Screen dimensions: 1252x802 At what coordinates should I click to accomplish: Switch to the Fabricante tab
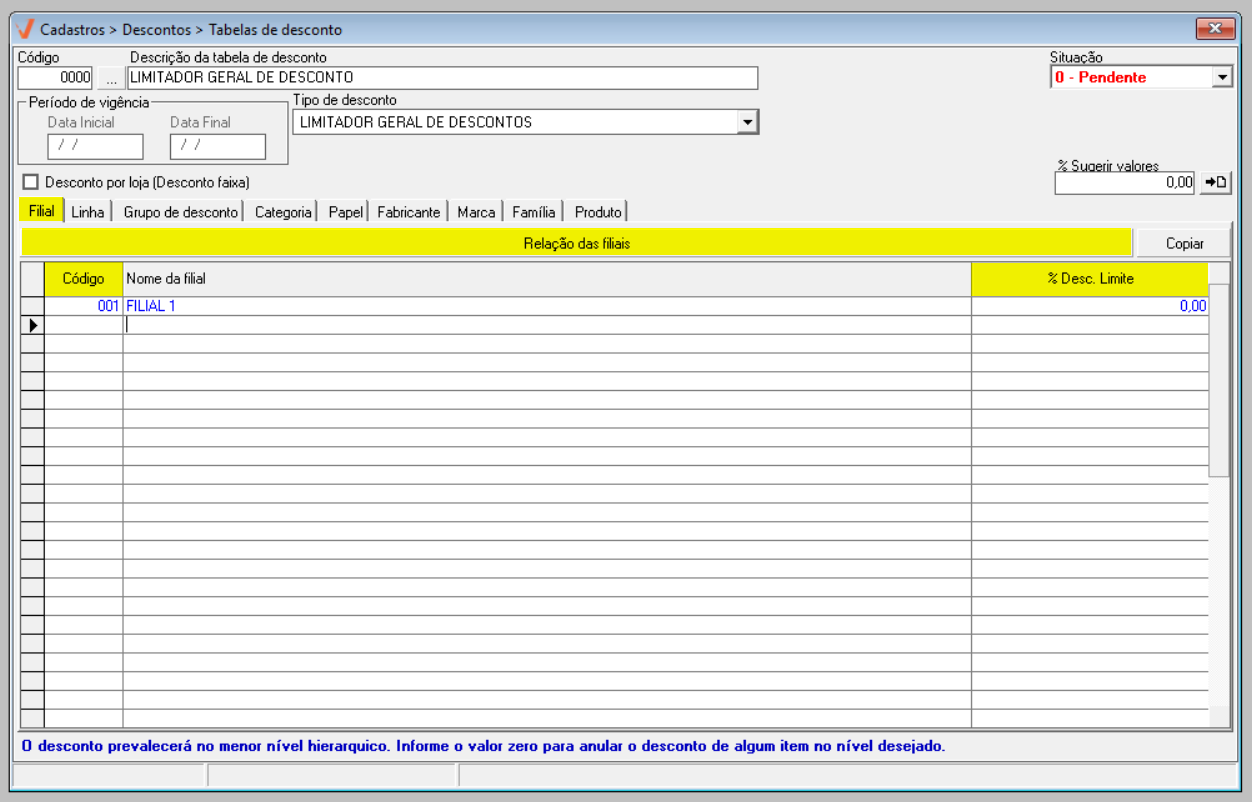pyautogui.click(x=408, y=212)
